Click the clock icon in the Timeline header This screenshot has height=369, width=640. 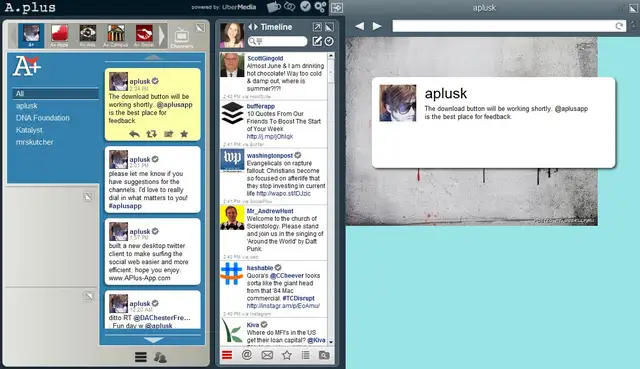pos(329,41)
